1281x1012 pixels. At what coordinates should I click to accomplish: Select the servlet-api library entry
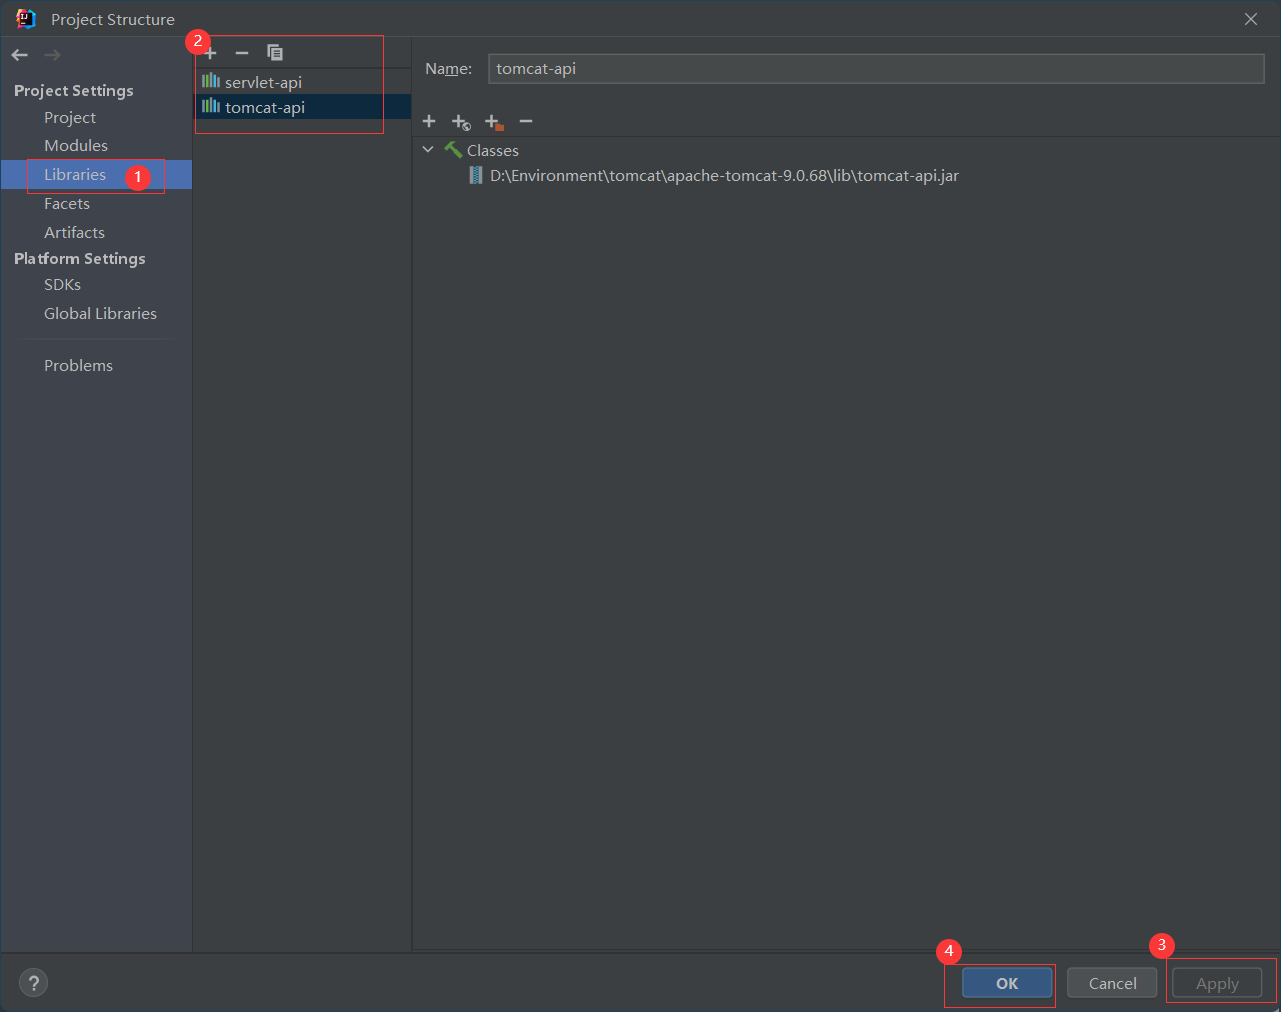[303, 82]
